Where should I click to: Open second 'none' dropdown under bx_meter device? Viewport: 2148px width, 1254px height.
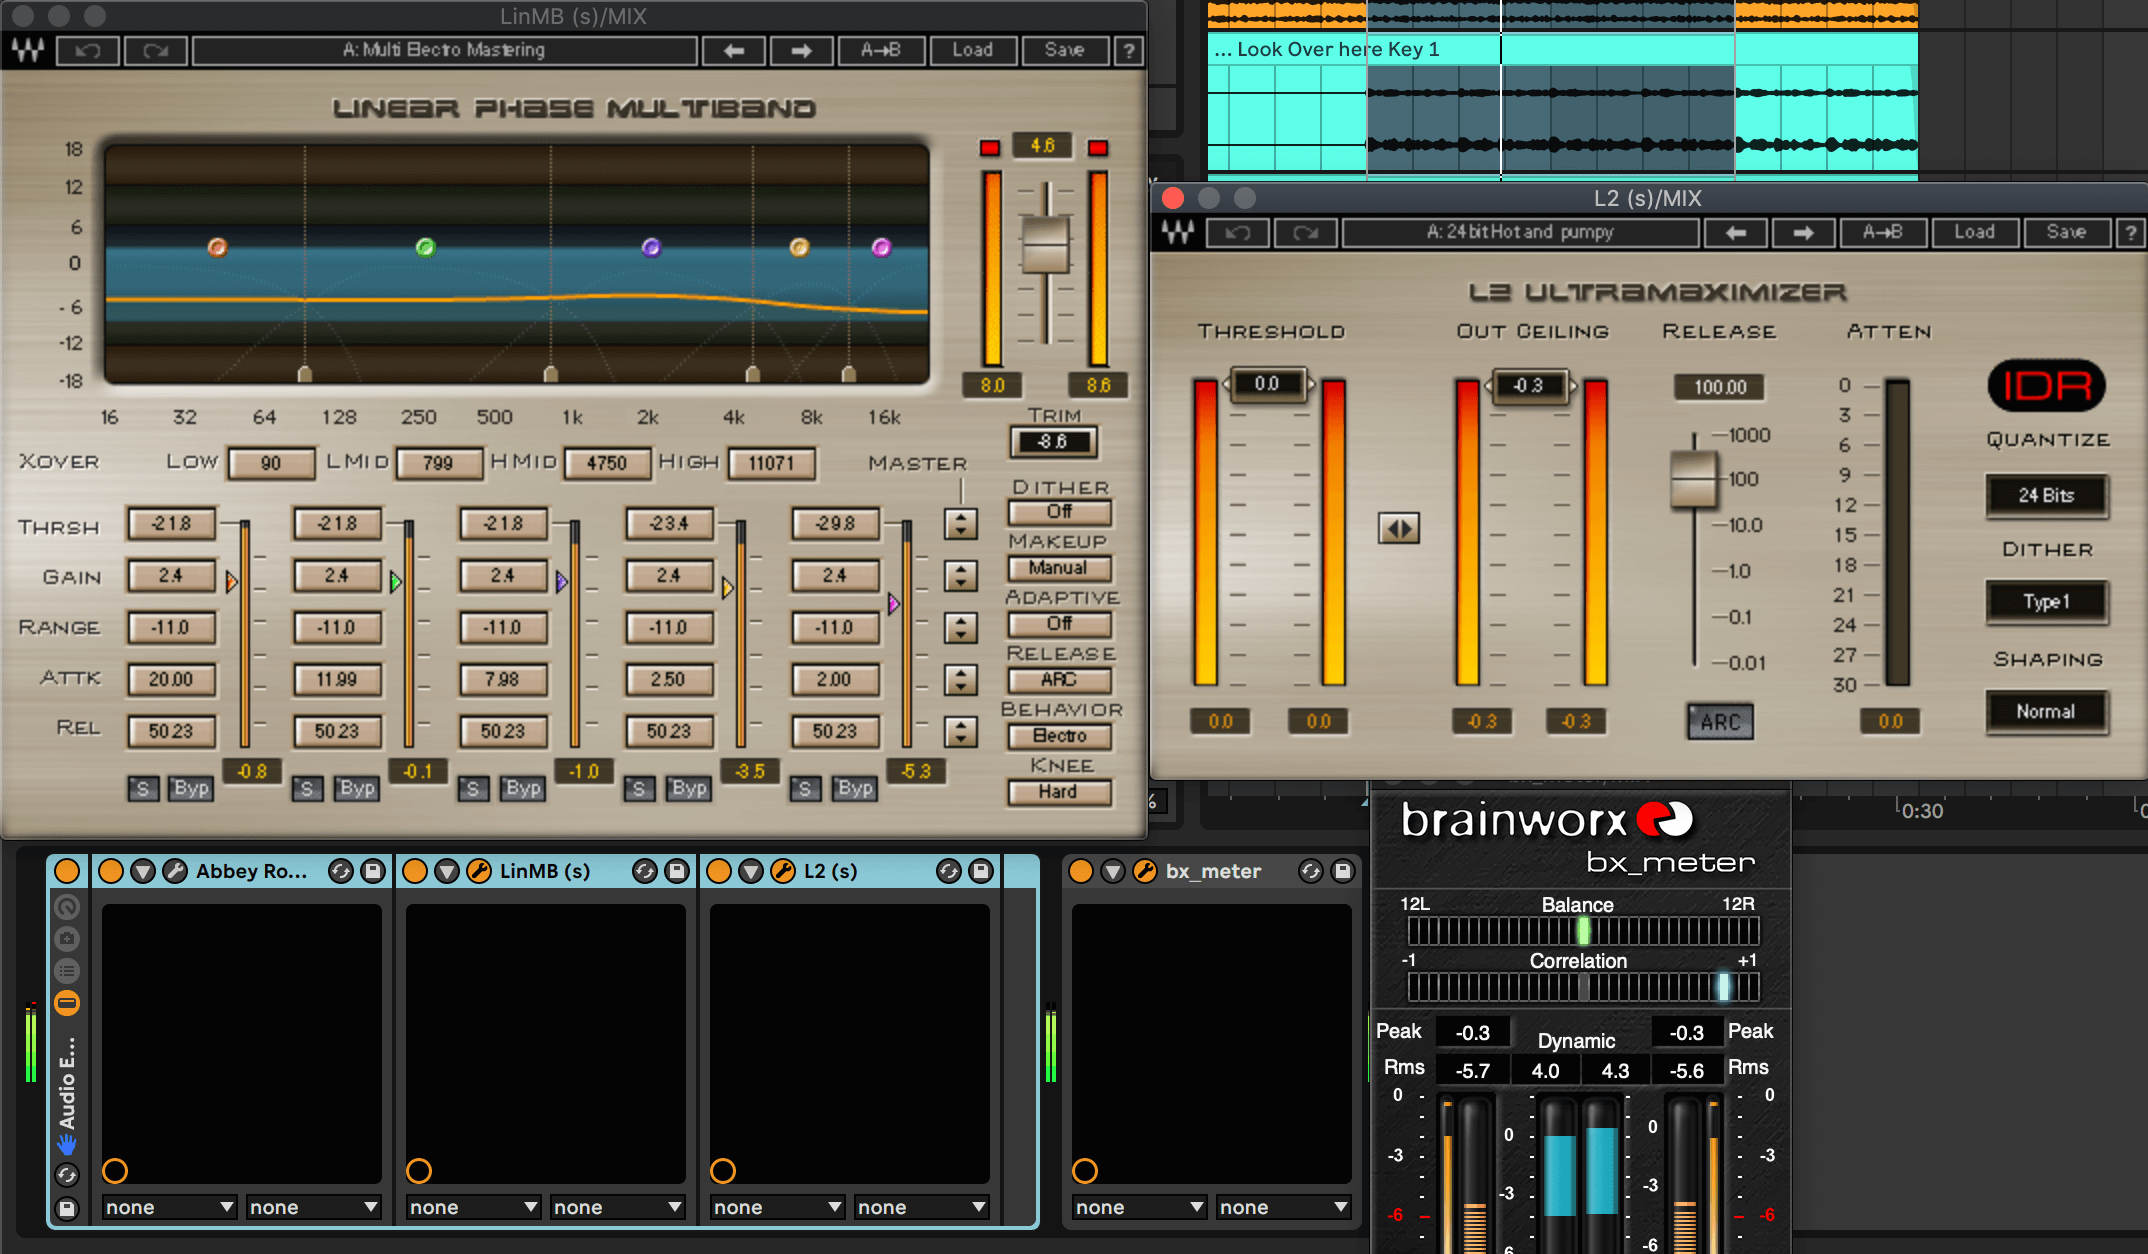(x=1283, y=1207)
